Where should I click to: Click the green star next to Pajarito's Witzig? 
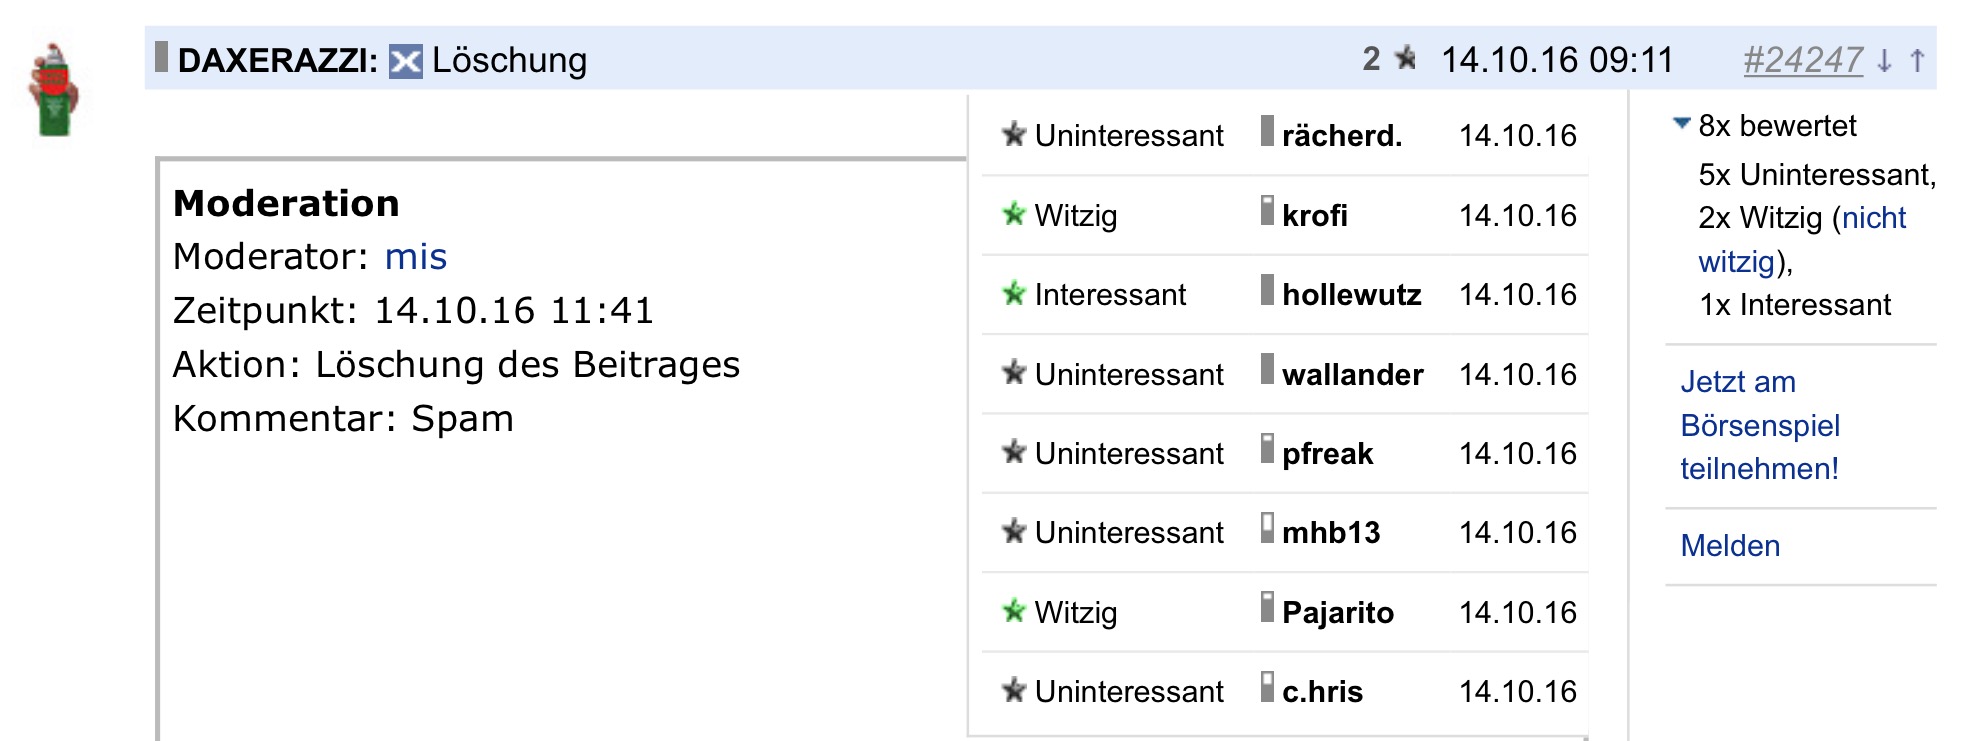tap(1014, 611)
